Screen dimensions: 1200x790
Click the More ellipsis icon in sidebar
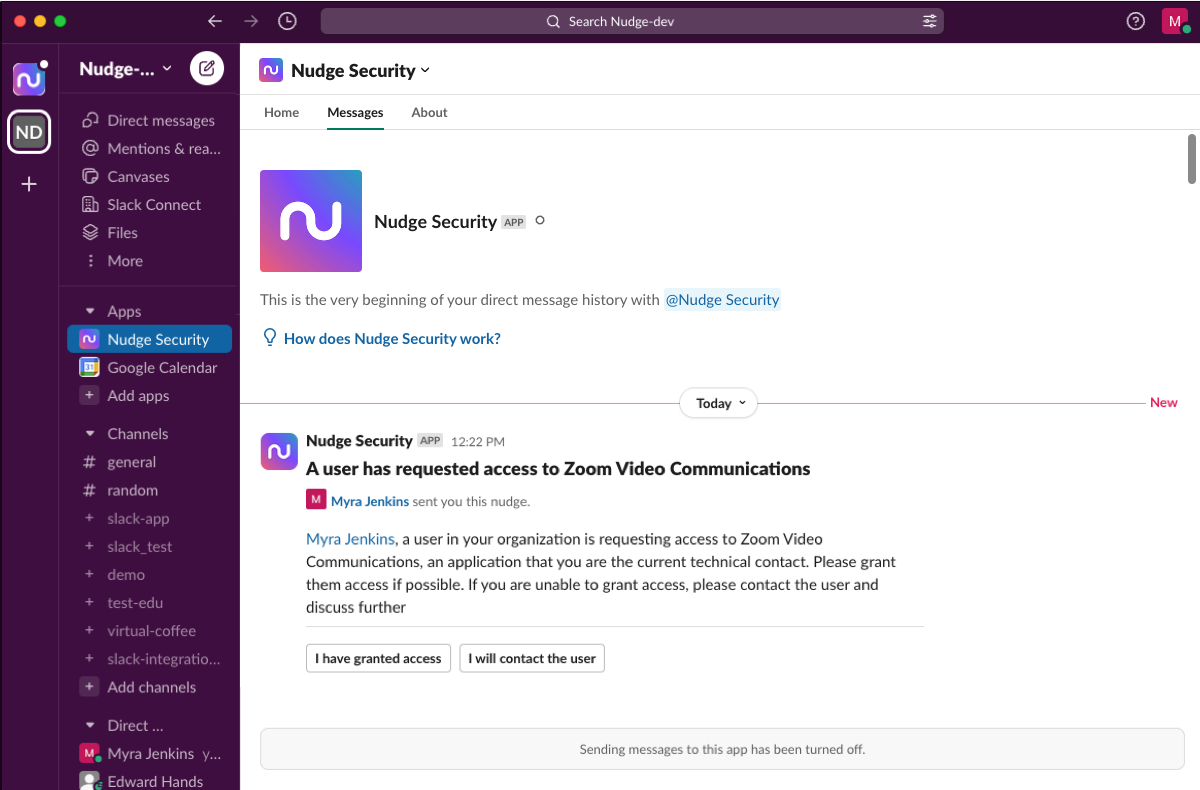tap(90, 260)
